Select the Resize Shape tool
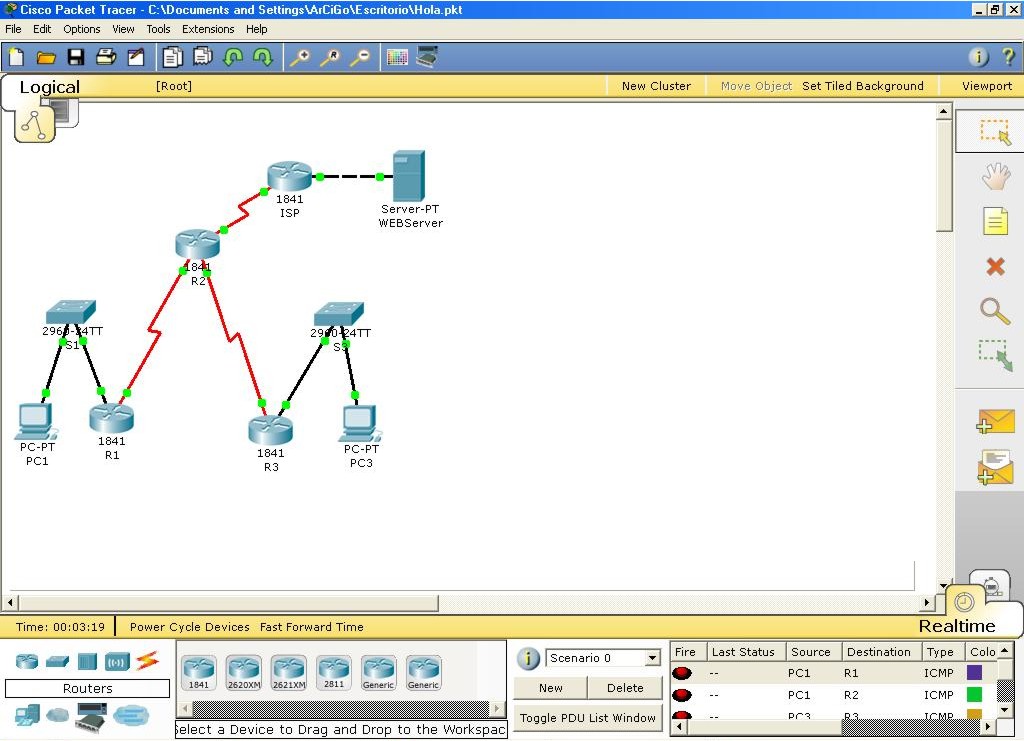 [x=995, y=356]
